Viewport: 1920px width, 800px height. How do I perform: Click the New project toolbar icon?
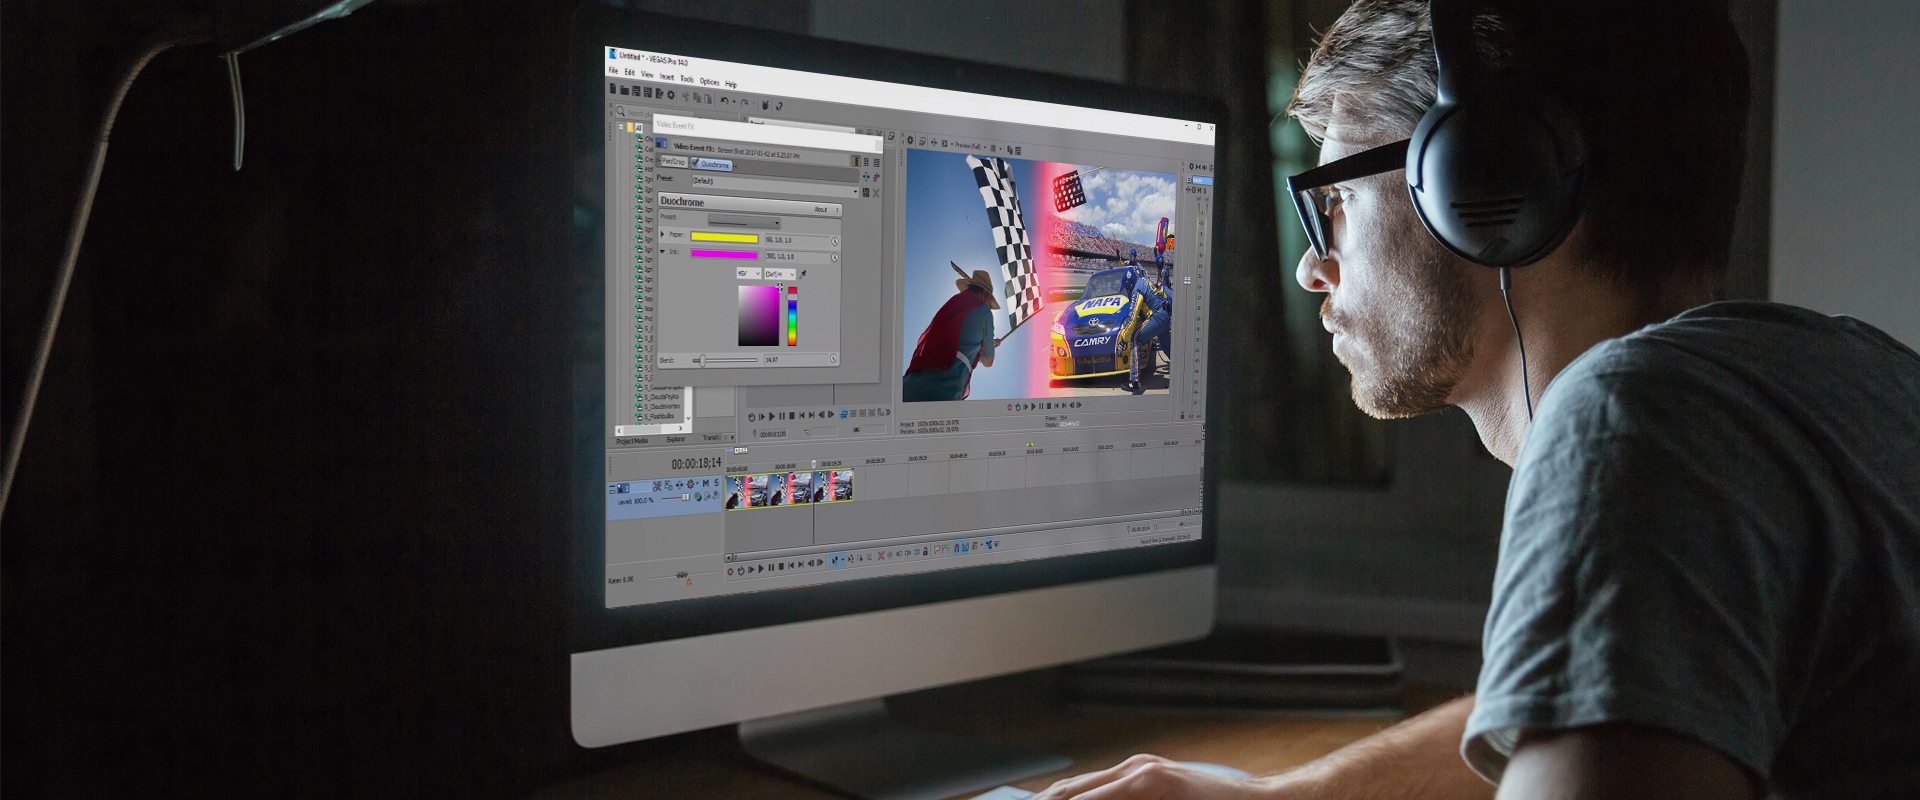click(613, 88)
